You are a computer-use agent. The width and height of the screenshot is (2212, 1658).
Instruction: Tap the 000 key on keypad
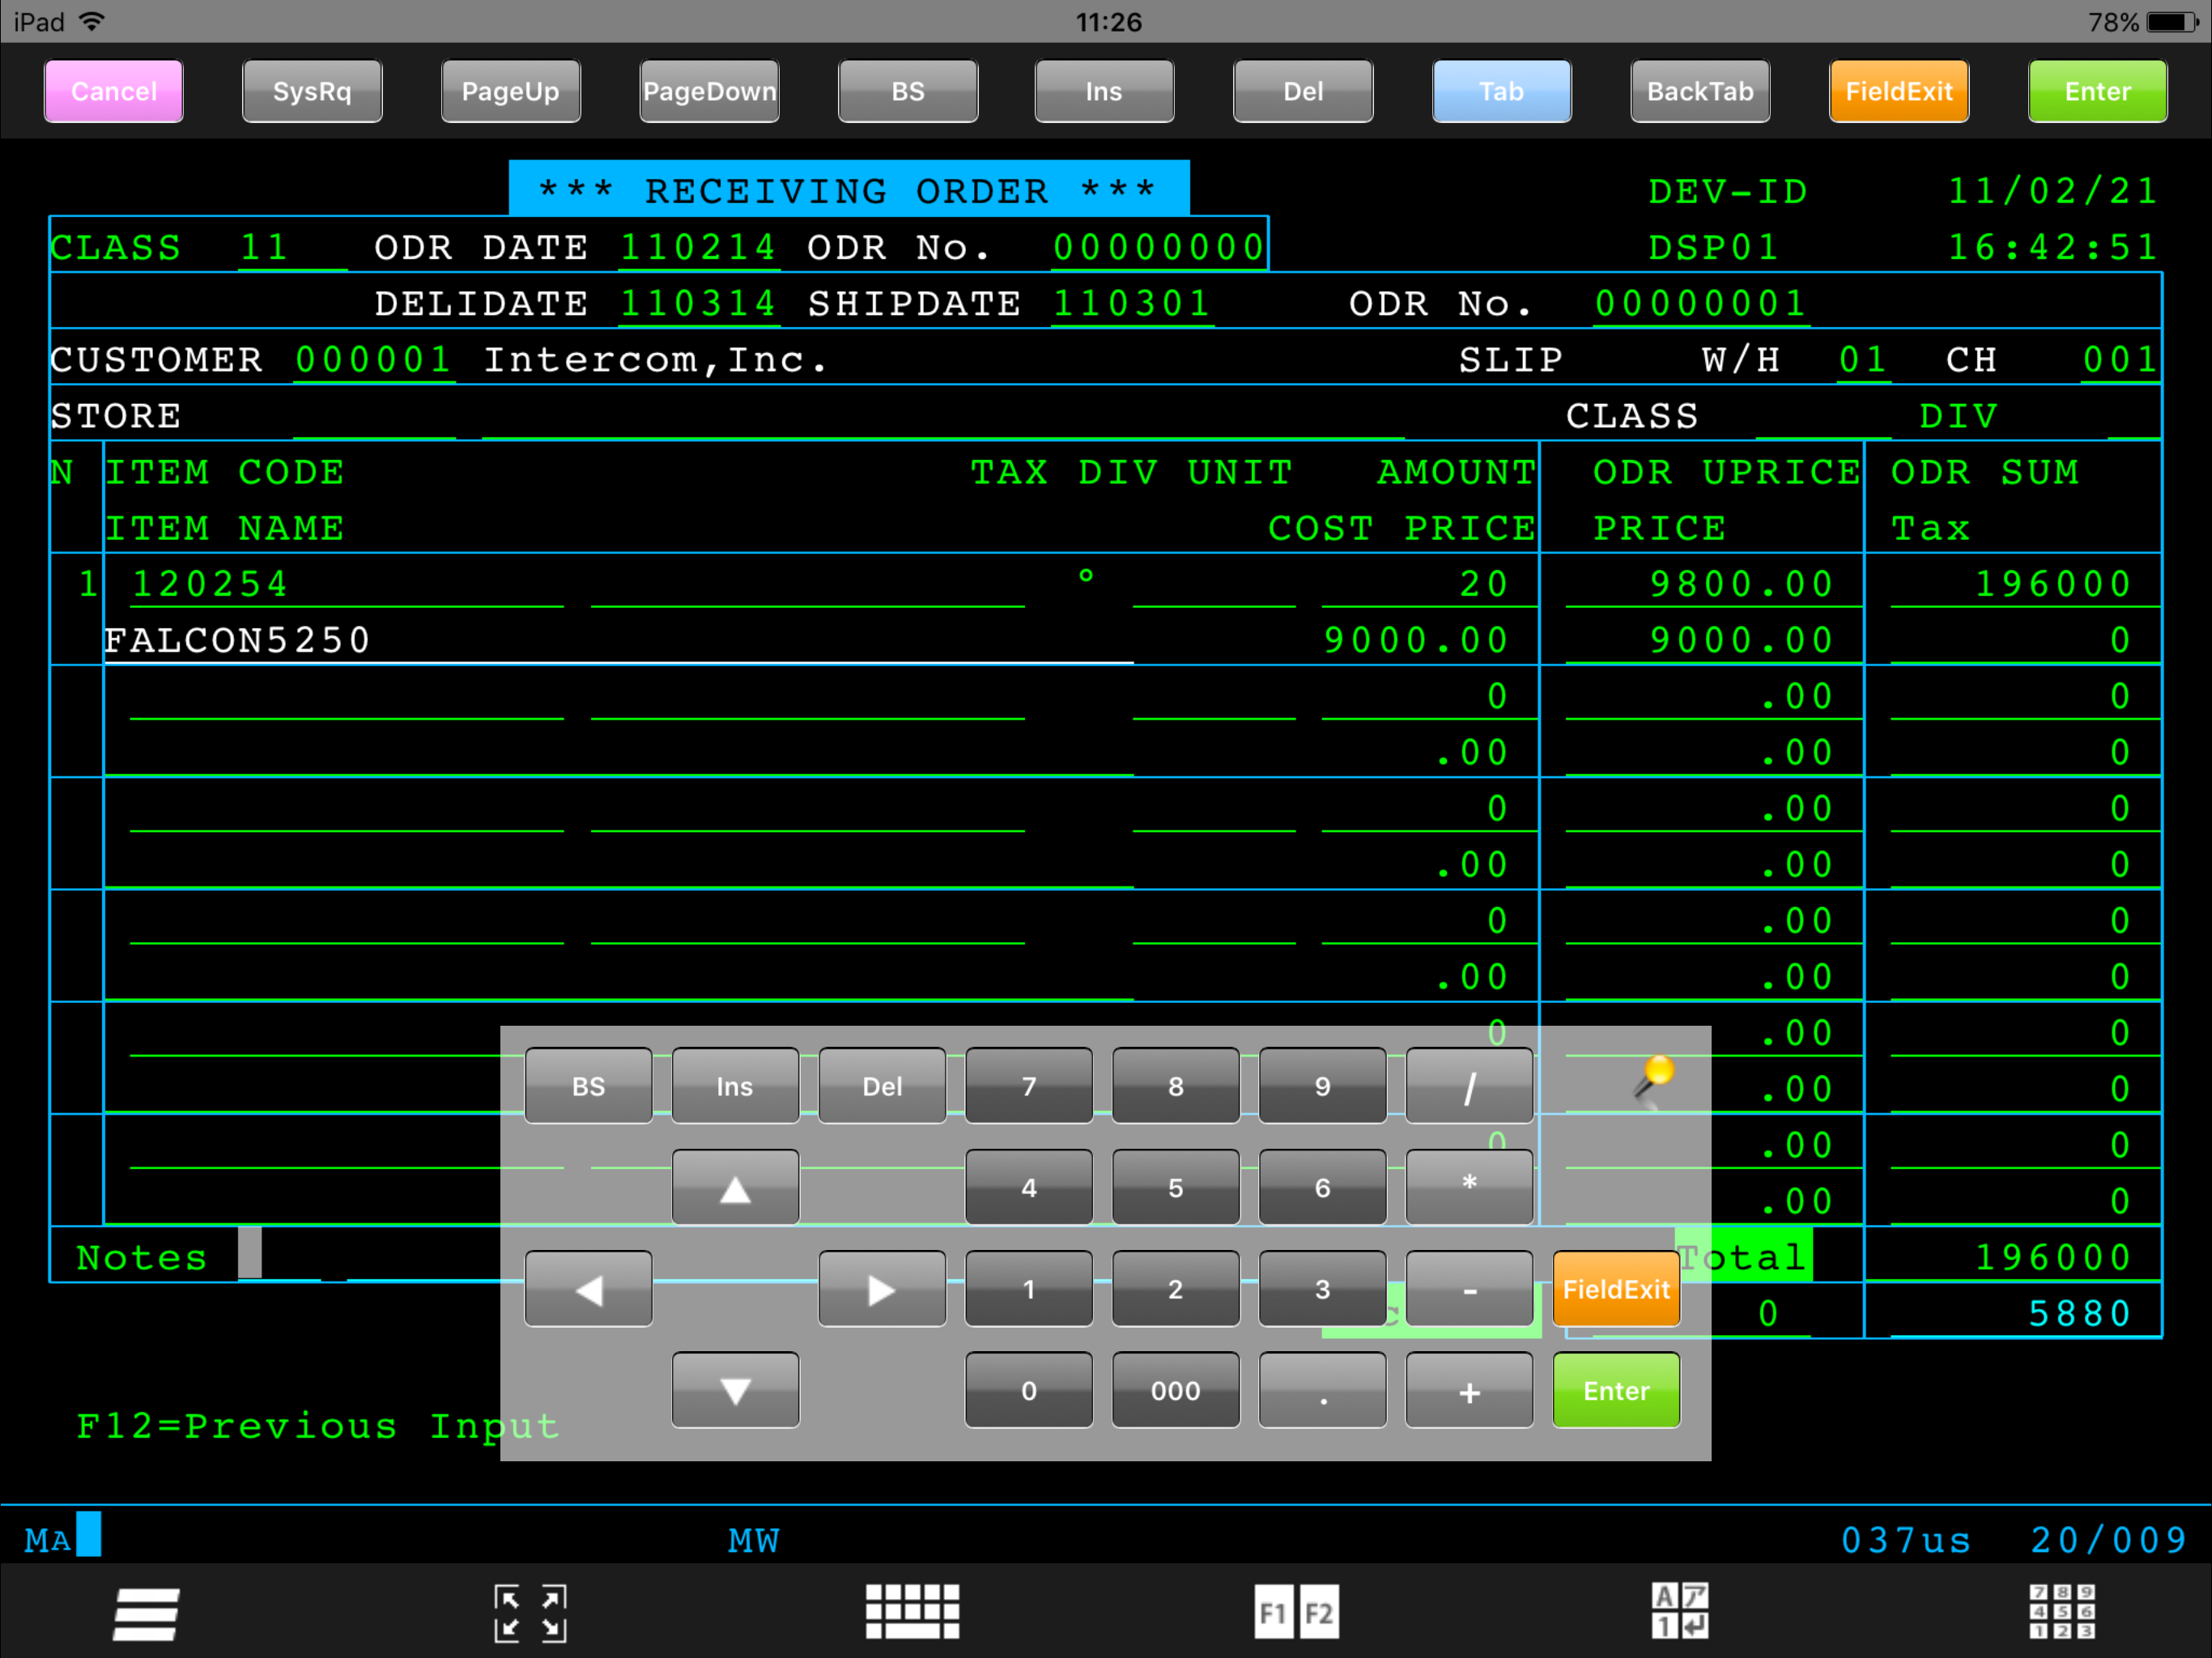[x=1176, y=1390]
